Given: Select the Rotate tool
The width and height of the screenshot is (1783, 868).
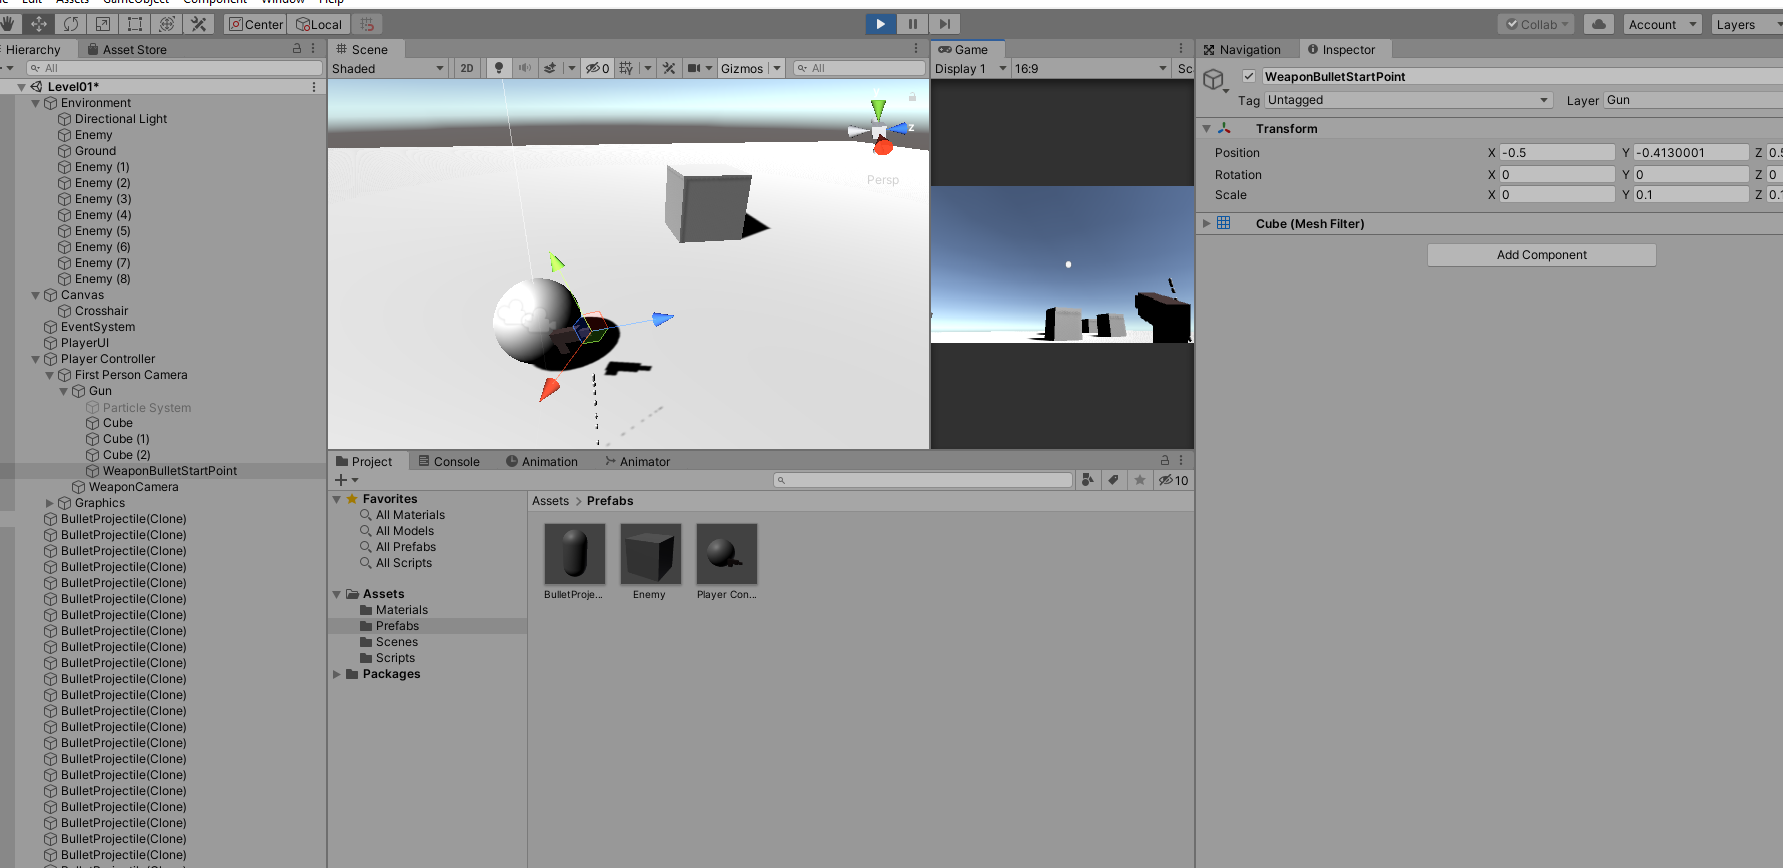Looking at the screenshot, I should pyautogui.click(x=71, y=24).
